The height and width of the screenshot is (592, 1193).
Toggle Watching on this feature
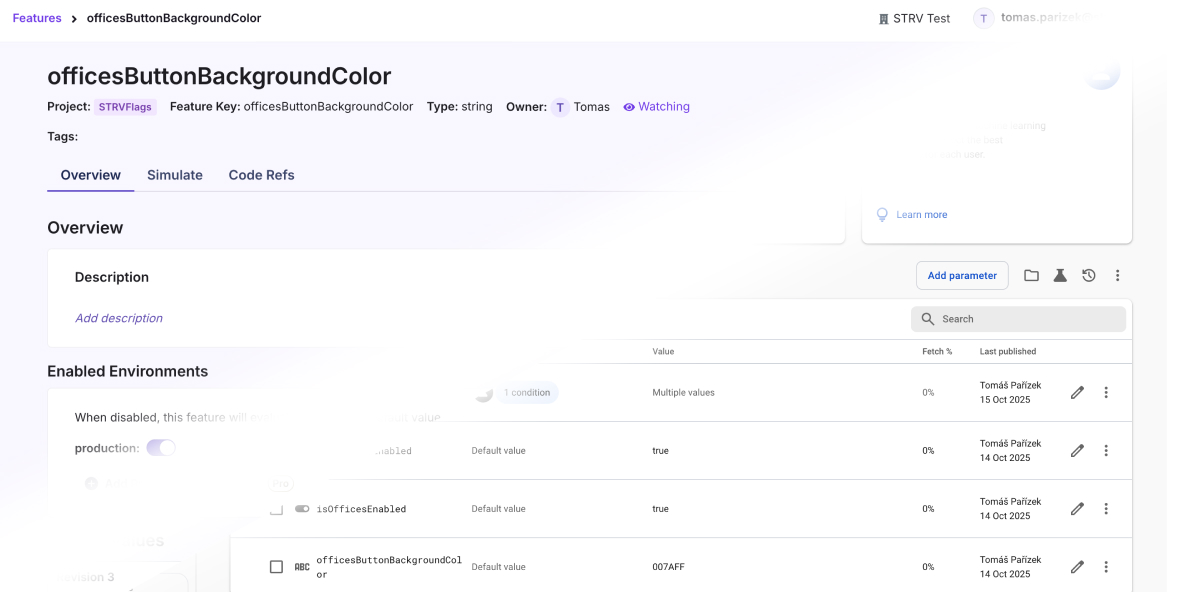tap(656, 107)
